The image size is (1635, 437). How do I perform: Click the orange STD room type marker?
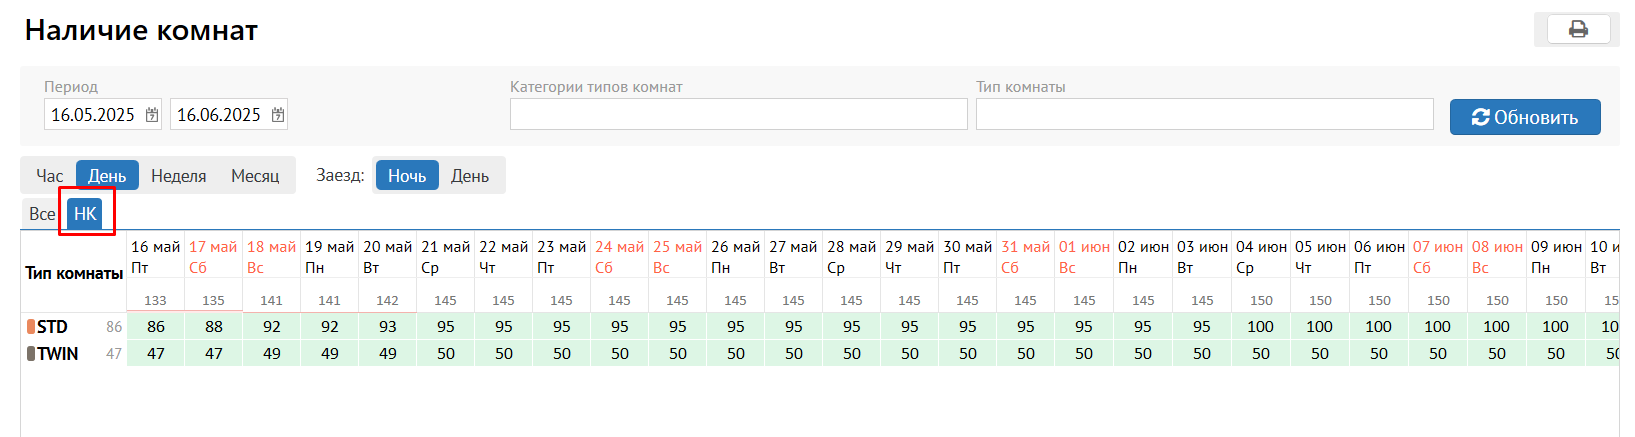click(31, 327)
